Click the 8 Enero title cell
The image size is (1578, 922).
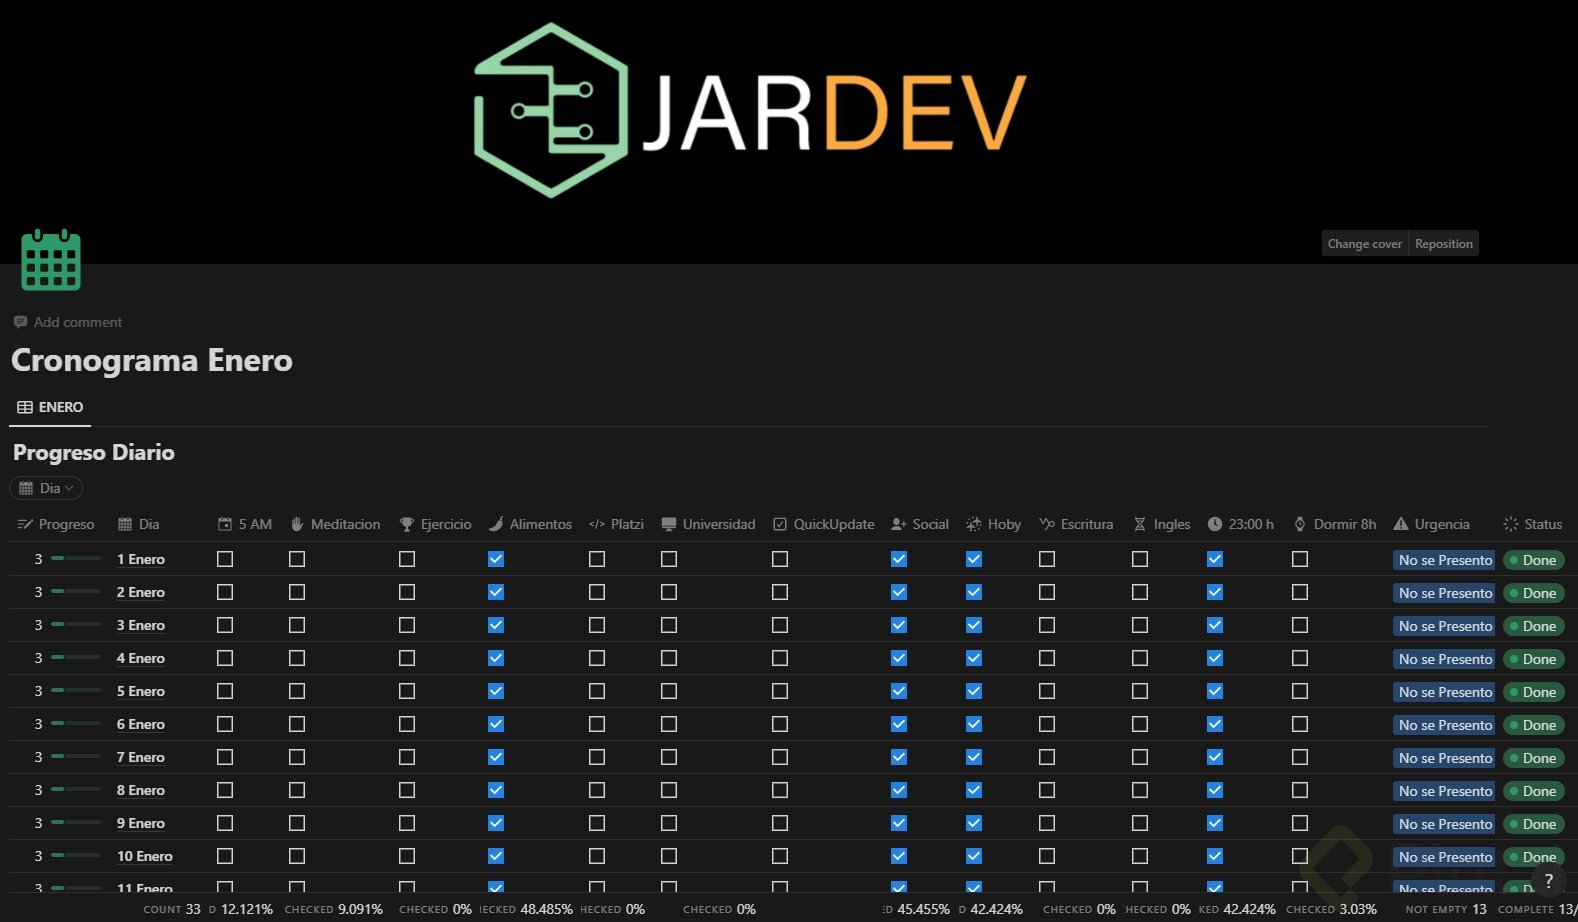(x=141, y=790)
